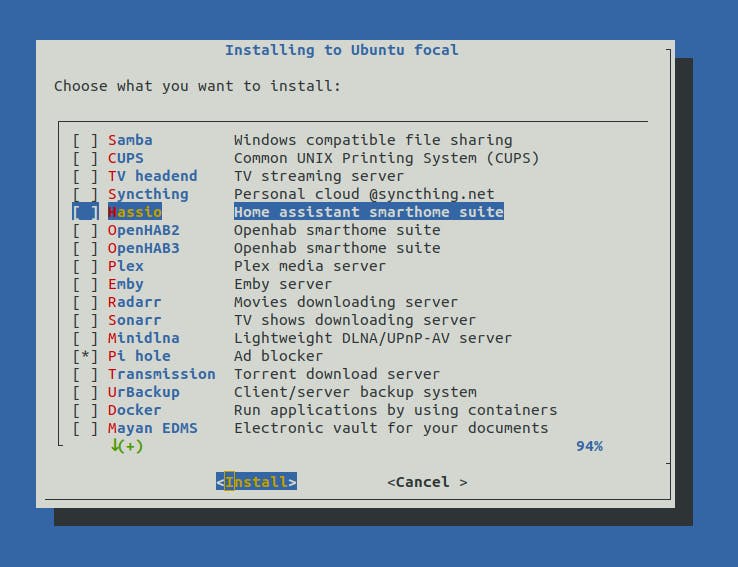The height and width of the screenshot is (567, 738).
Task: Uncheck the Pi hole checkbox
Action: [x=85, y=356]
